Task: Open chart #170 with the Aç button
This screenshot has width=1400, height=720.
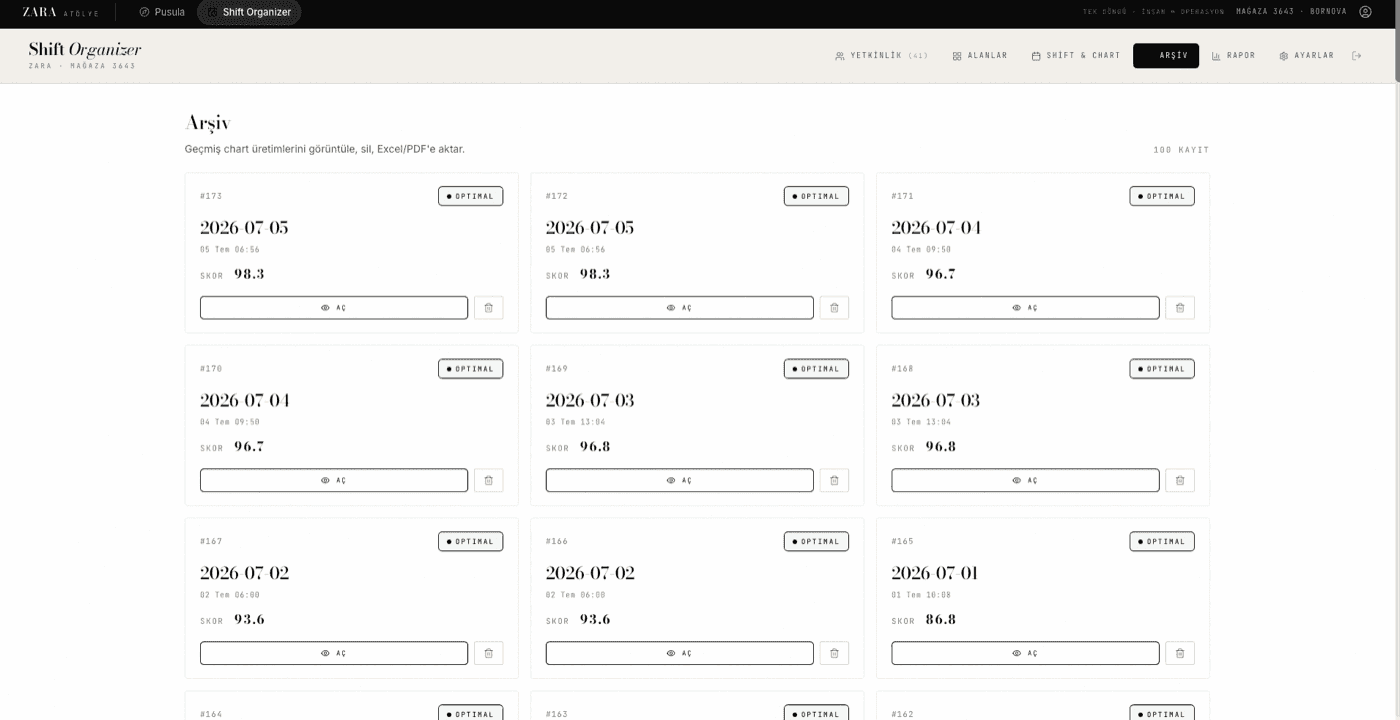Action: [x=334, y=481]
